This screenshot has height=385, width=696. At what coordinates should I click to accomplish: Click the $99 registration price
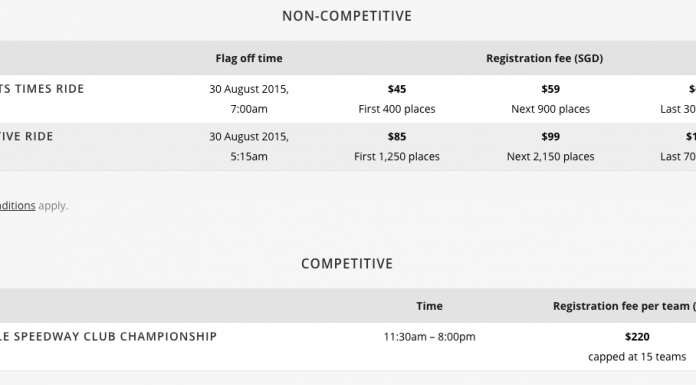point(550,136)
